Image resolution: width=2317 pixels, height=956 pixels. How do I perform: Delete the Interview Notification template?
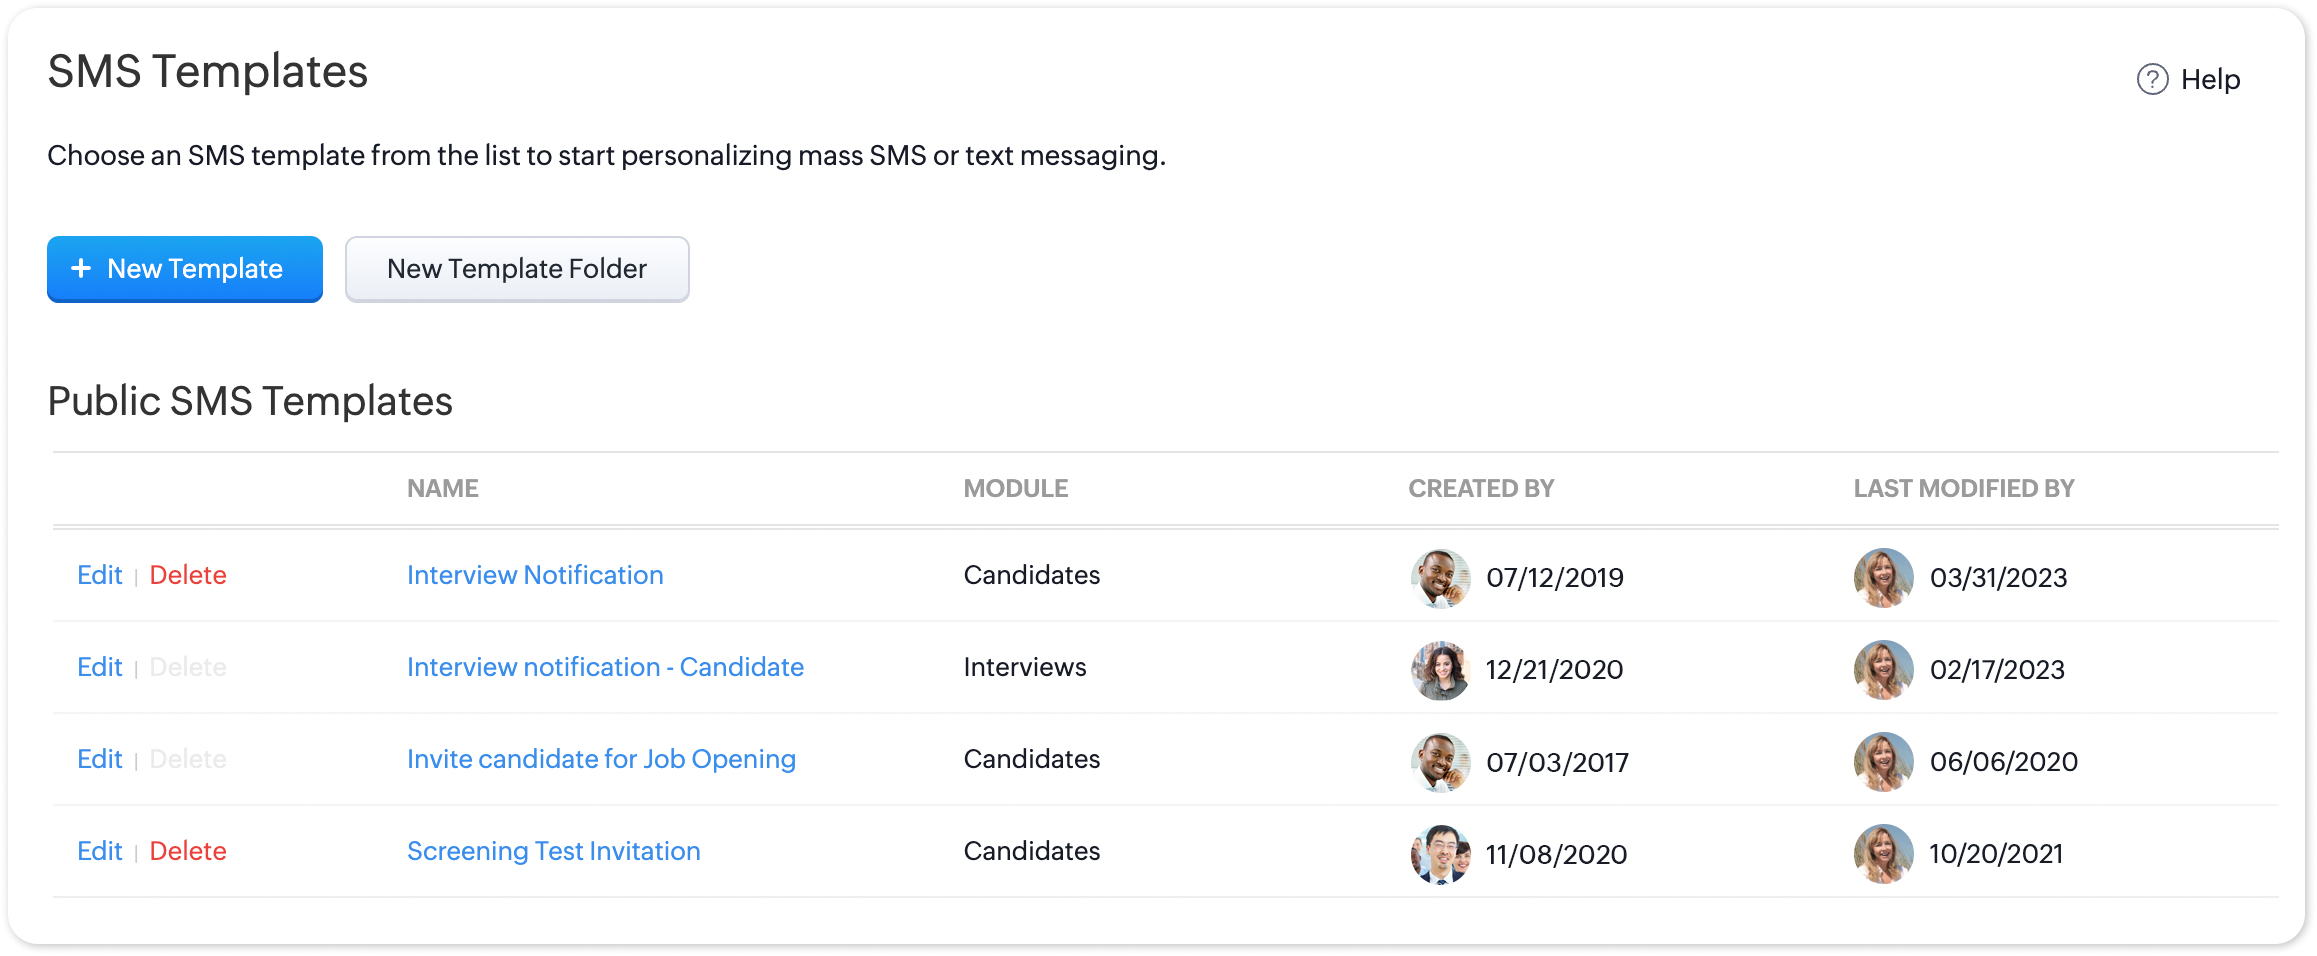[188, 575]
